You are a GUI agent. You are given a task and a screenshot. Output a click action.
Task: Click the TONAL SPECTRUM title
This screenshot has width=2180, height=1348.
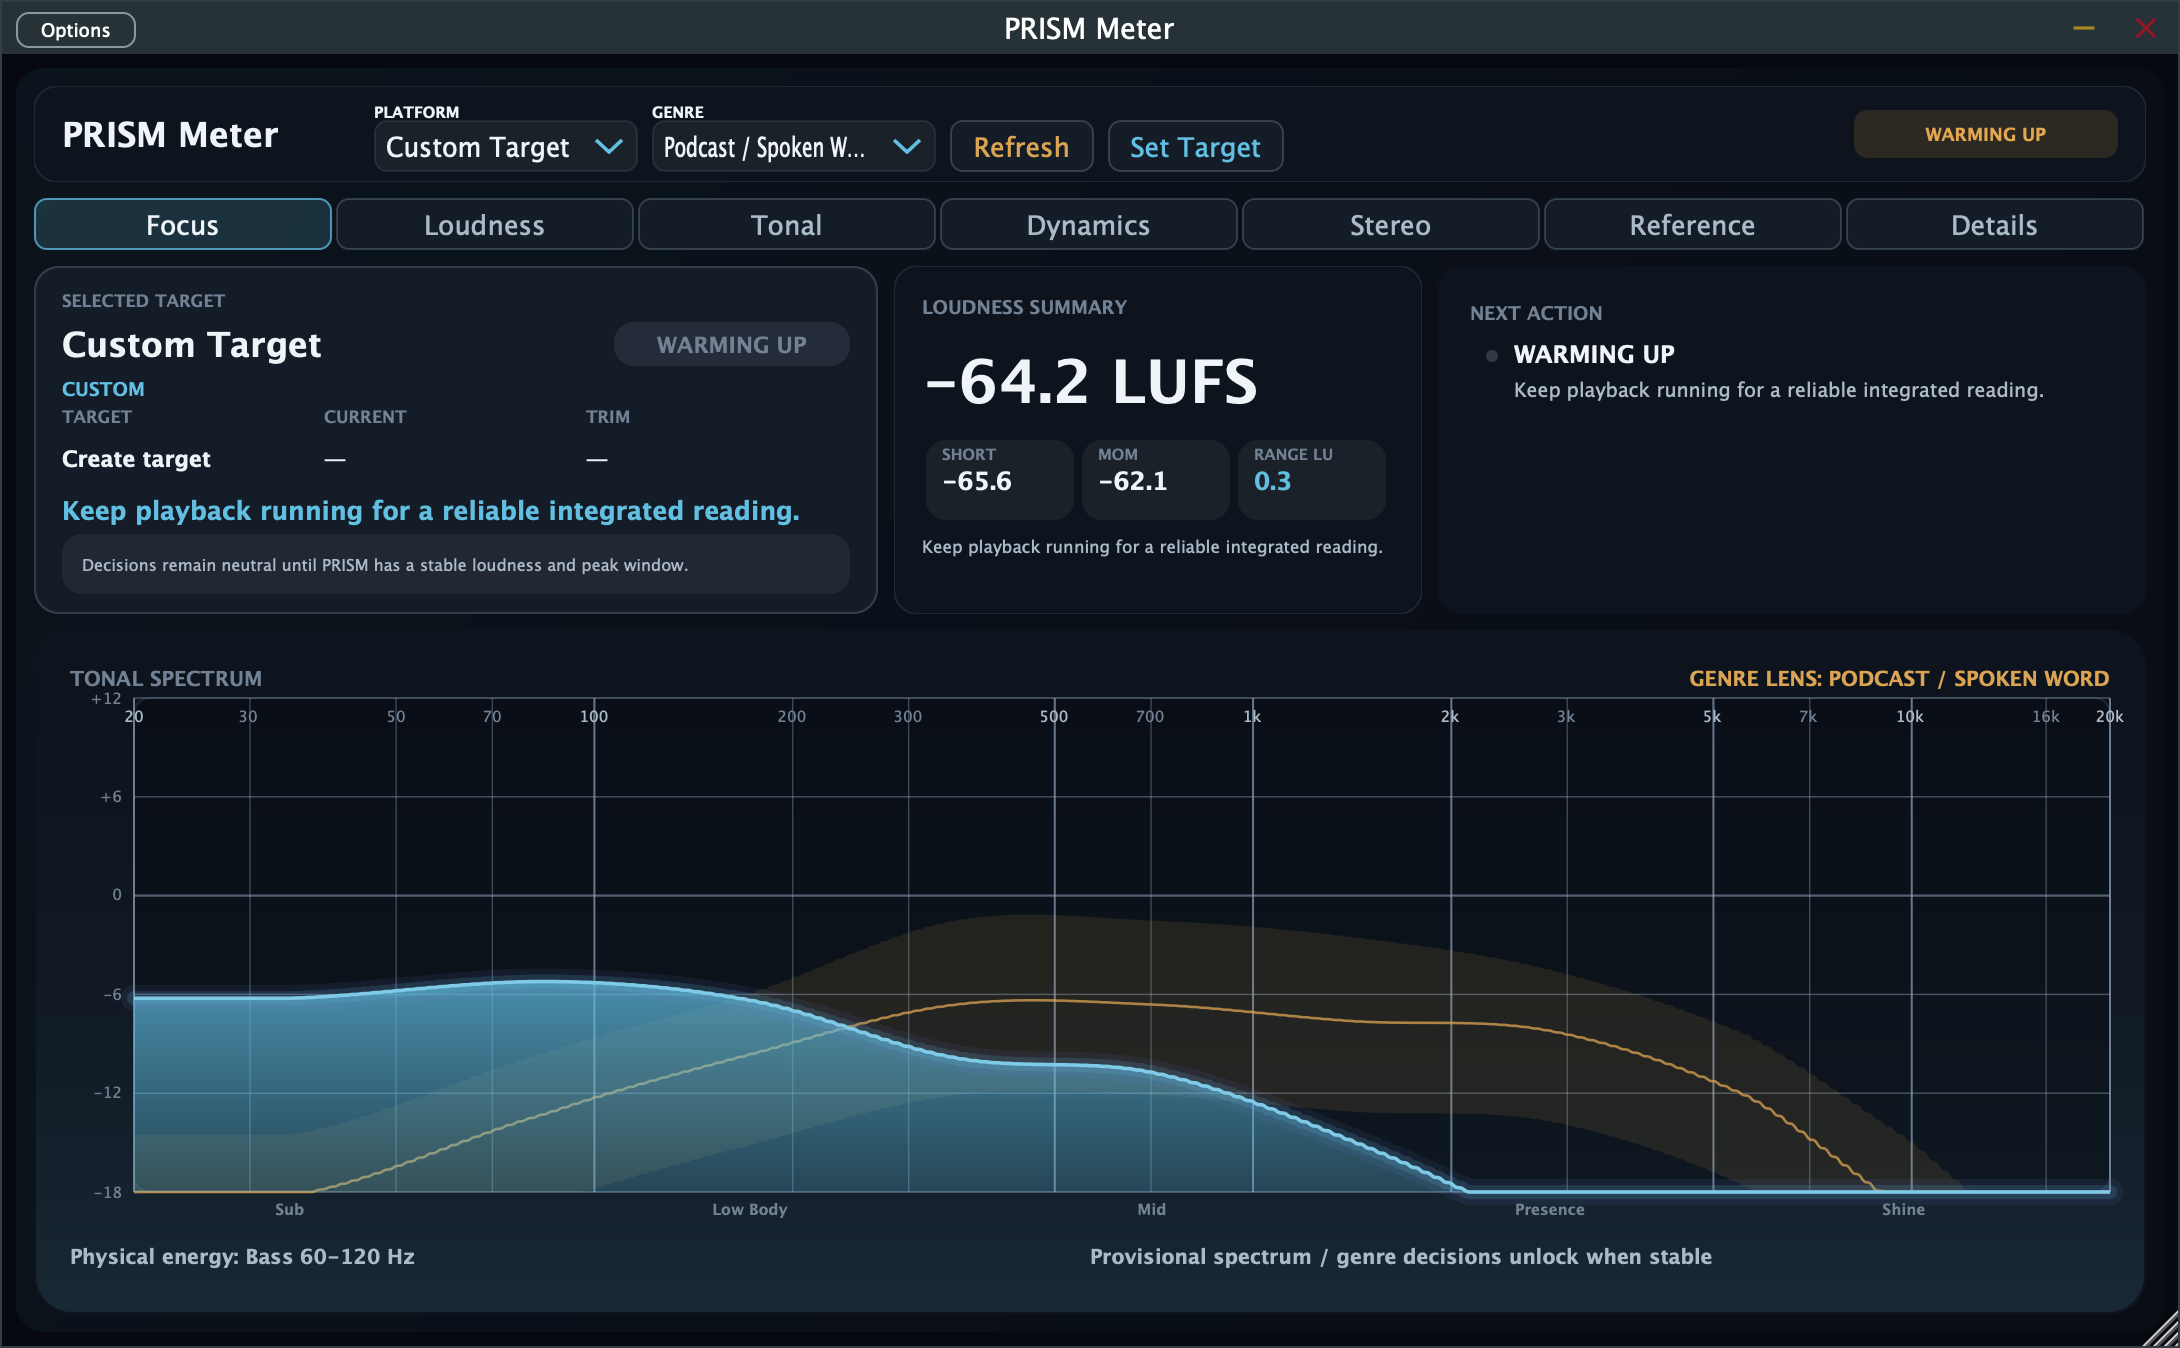pyautogui.click(x=166, y=678)
